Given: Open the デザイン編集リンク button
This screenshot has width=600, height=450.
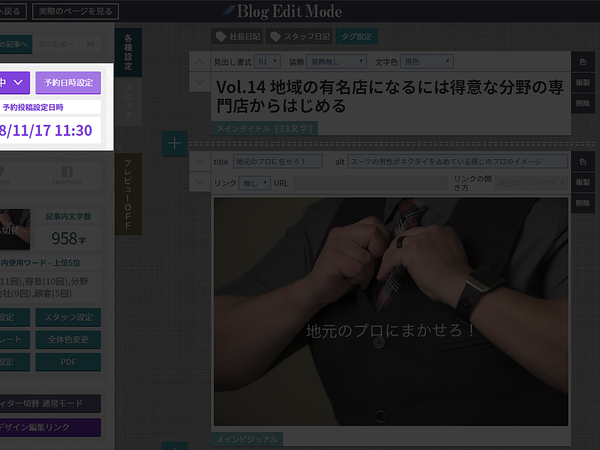Looking at the screenshot, I should [50, 427].
